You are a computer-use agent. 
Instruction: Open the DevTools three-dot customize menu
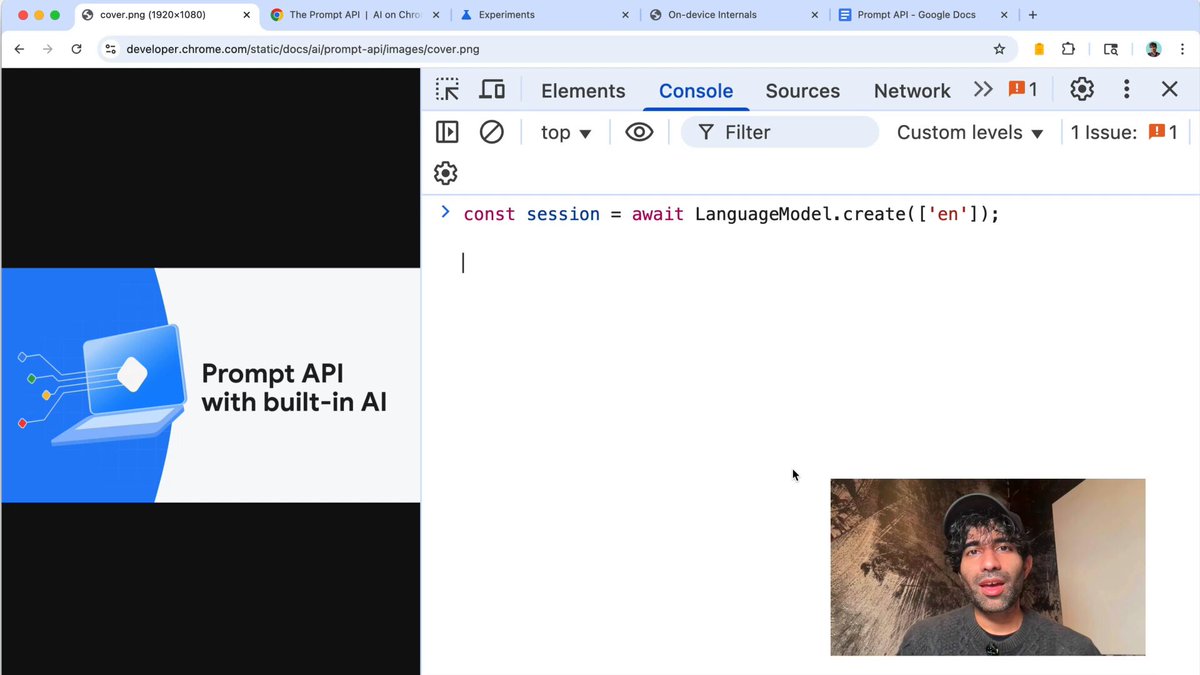click(1126, 90)
